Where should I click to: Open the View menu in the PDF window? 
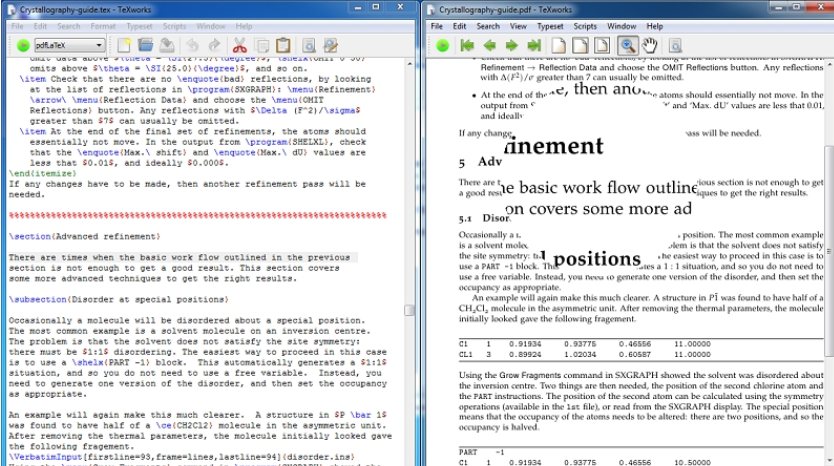[518, 26]
